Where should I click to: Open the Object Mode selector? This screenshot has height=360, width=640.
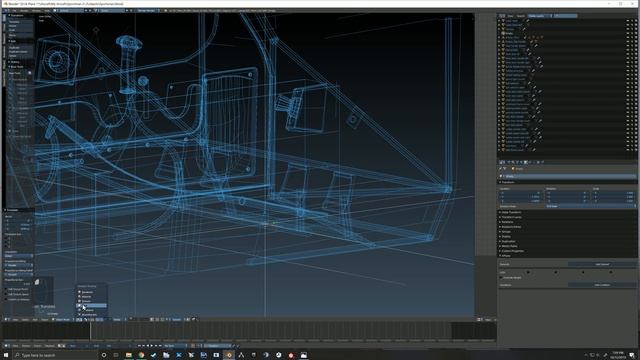coord(62,320)
